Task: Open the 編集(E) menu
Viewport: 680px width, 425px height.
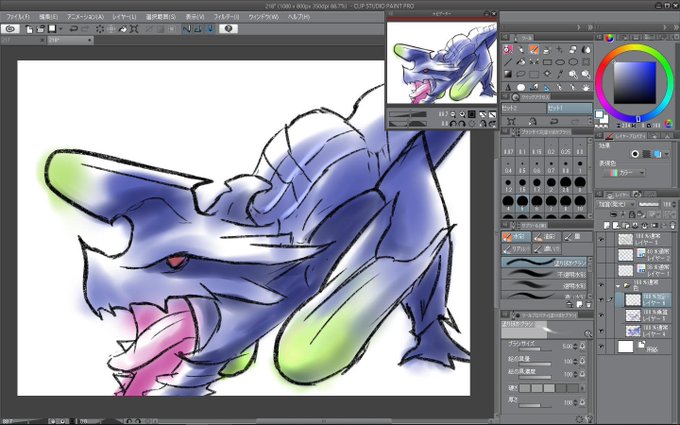Action: [x=48, y=17]
